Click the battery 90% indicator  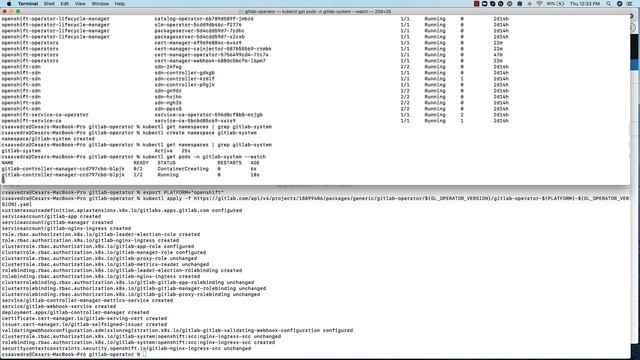pos(556,4)
